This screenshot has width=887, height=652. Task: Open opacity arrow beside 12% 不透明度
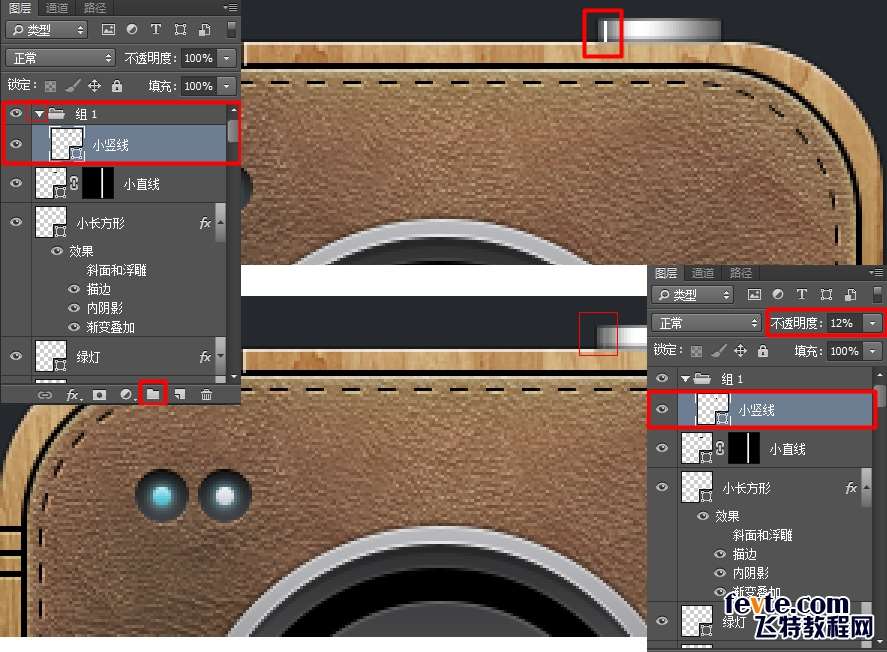click(873, 323)
